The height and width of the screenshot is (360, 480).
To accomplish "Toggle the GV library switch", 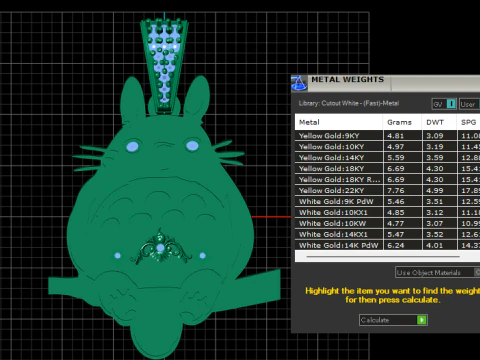I will point(444,104).
